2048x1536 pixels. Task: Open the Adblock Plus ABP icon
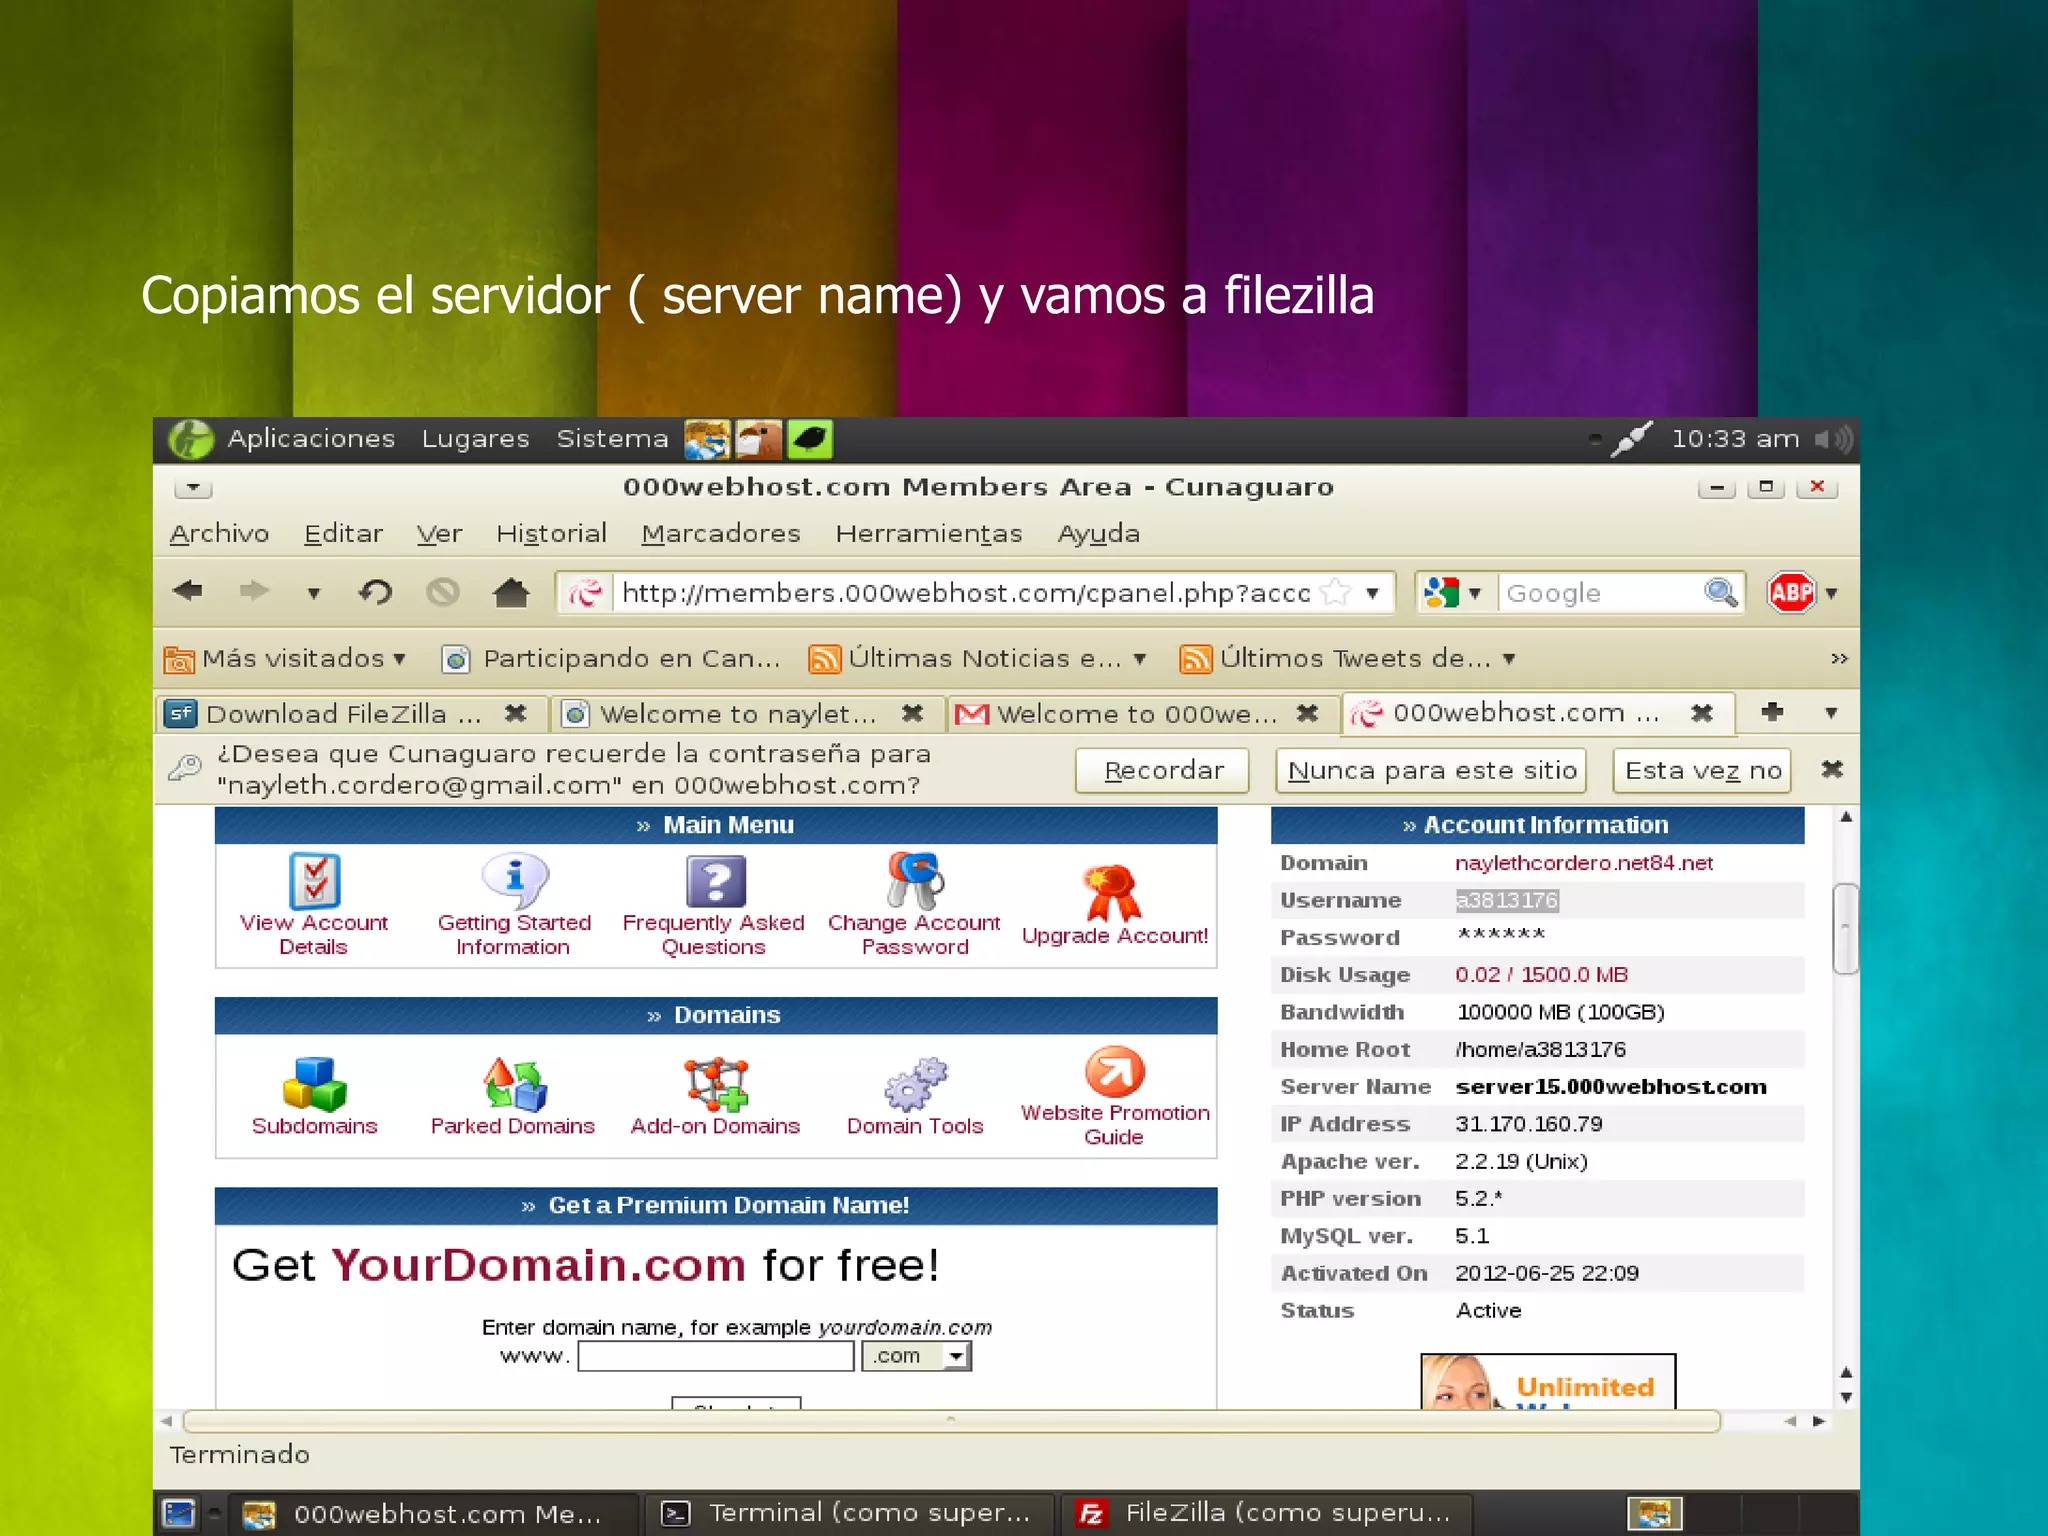[x=1791, y=592]
